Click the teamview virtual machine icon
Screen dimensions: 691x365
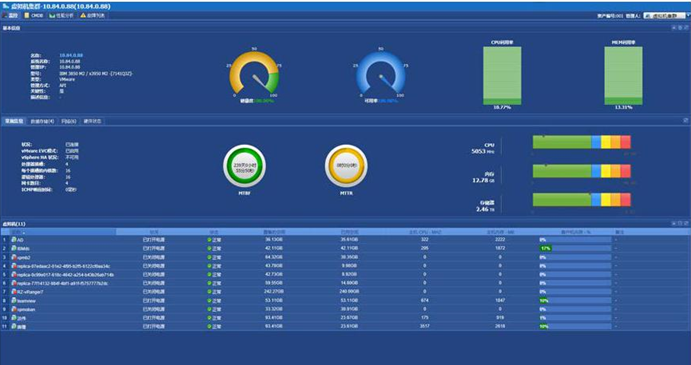coord(14,301)
